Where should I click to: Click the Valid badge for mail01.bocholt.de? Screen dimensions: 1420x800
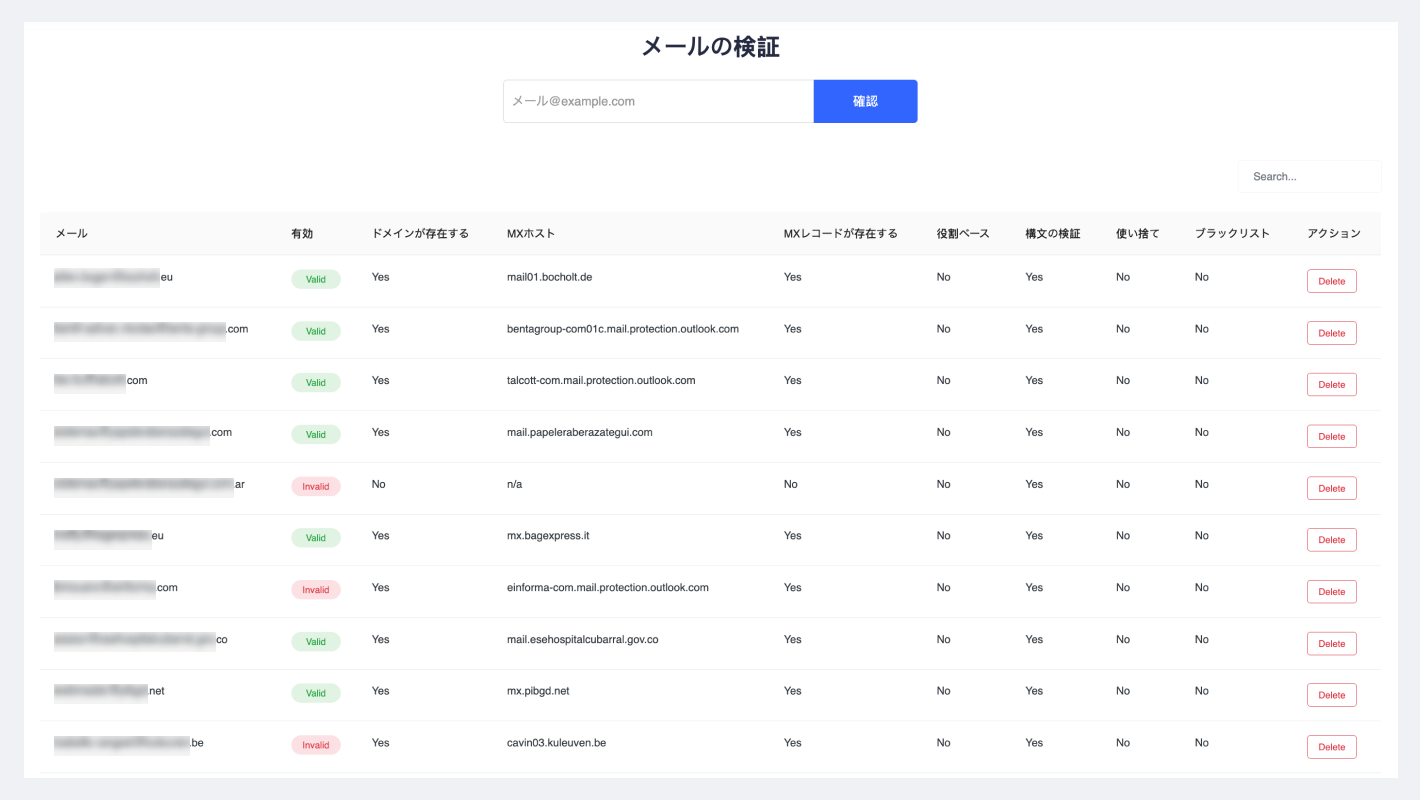(x=316, y=279)
